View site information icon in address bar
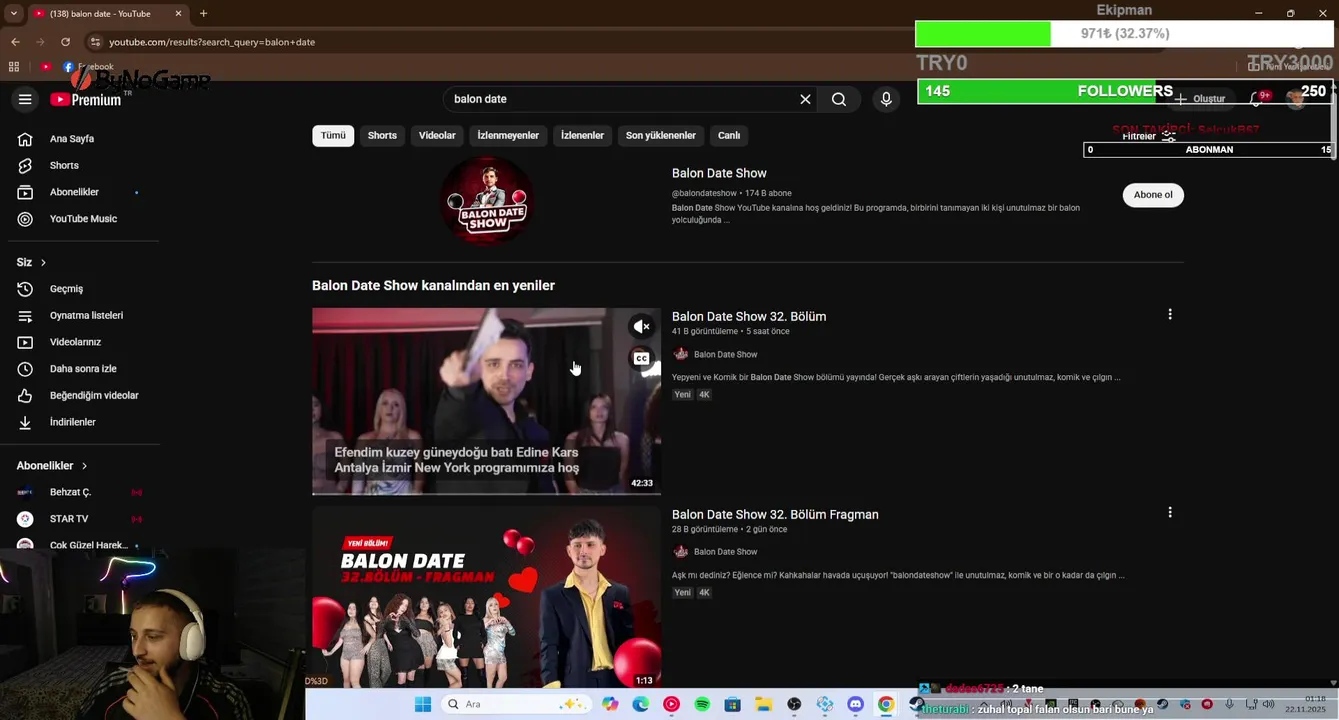This screenshot has width=1339, height=720. point(95,42)
